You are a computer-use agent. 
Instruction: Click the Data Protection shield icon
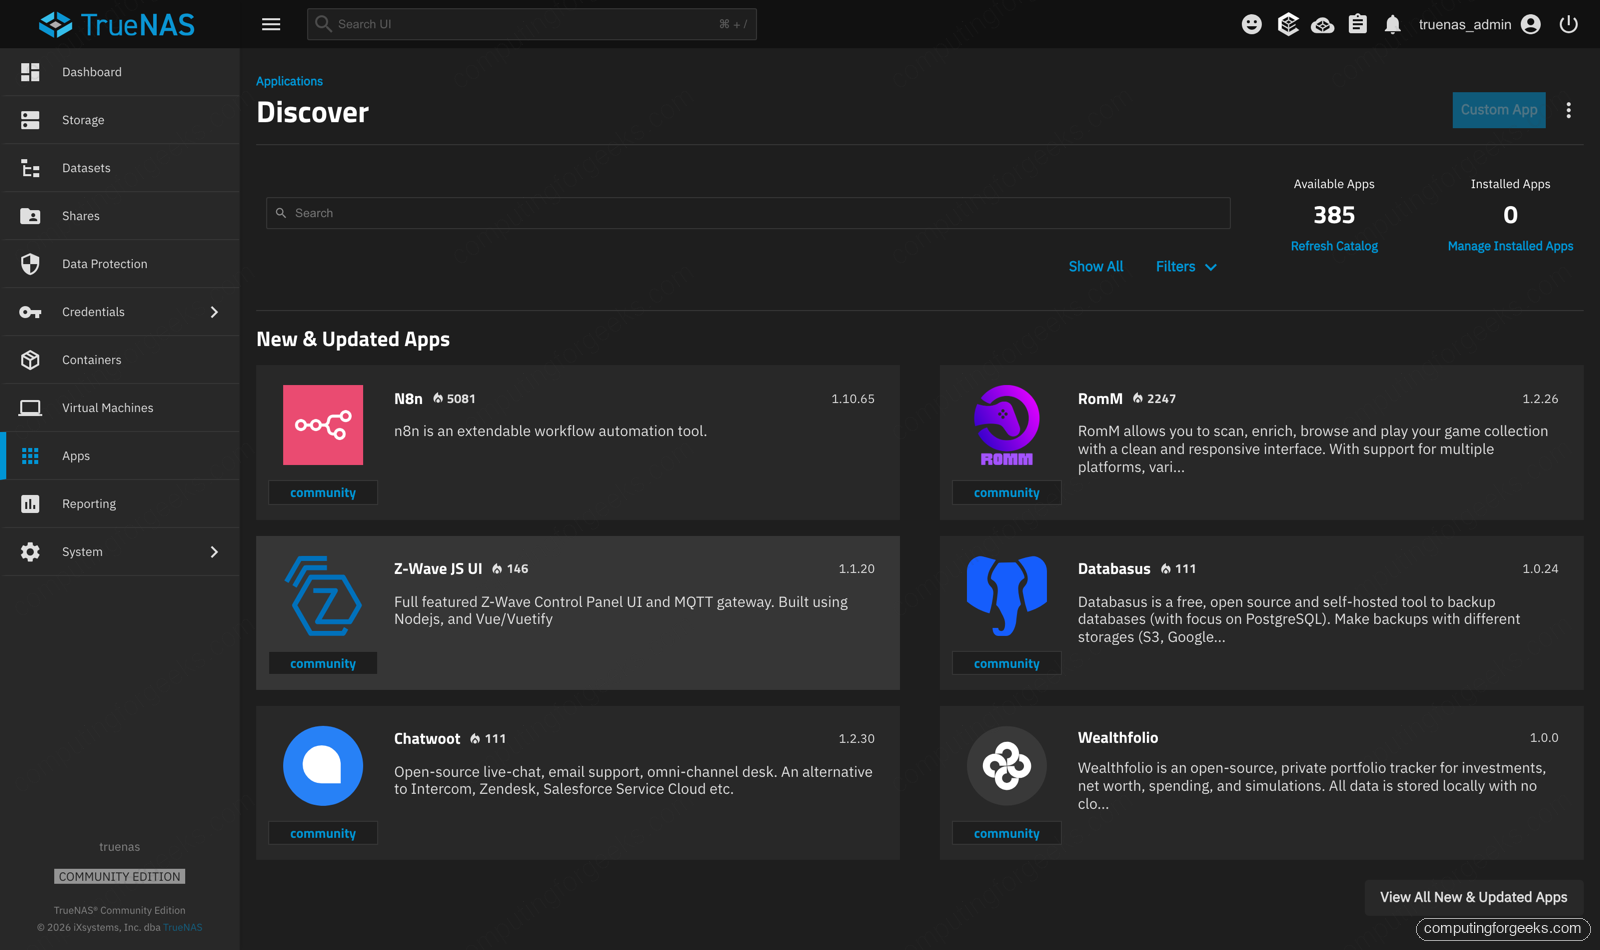(30, 264)
